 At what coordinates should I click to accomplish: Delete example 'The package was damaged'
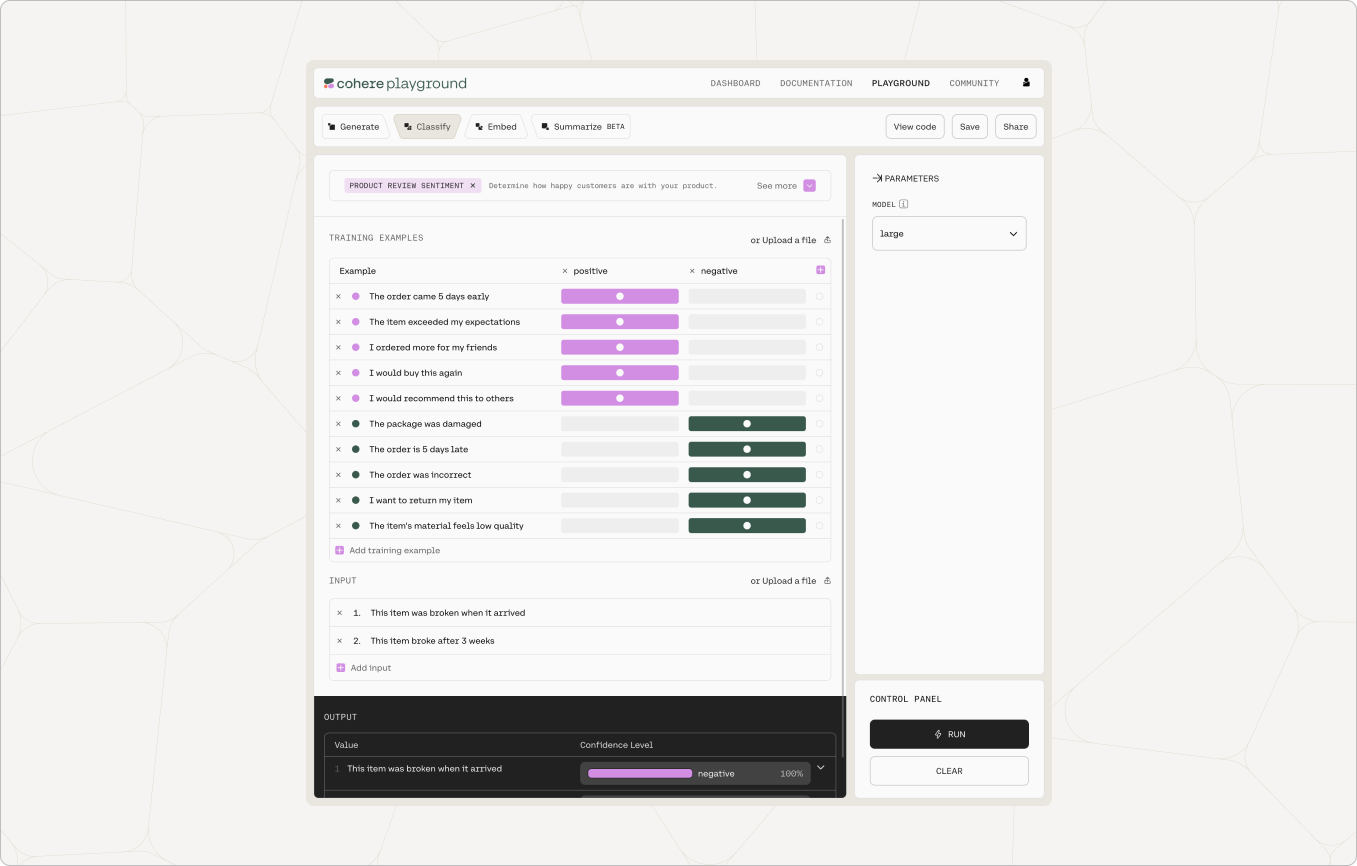point(338,424)
